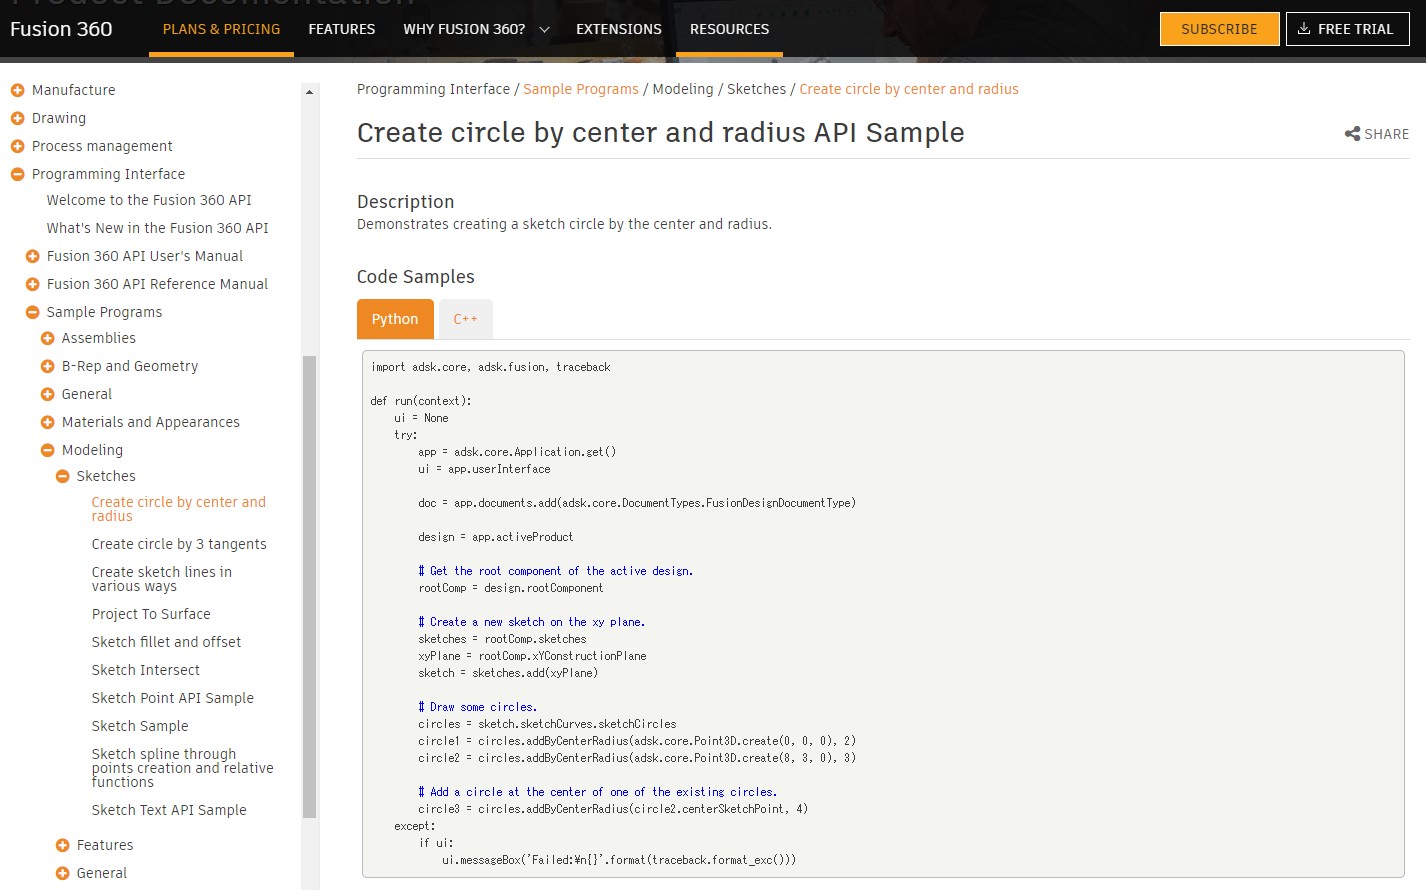Collapse the Sample Programs node
This screenshot has width=1426, height=890.
click(x=32, y=312)
